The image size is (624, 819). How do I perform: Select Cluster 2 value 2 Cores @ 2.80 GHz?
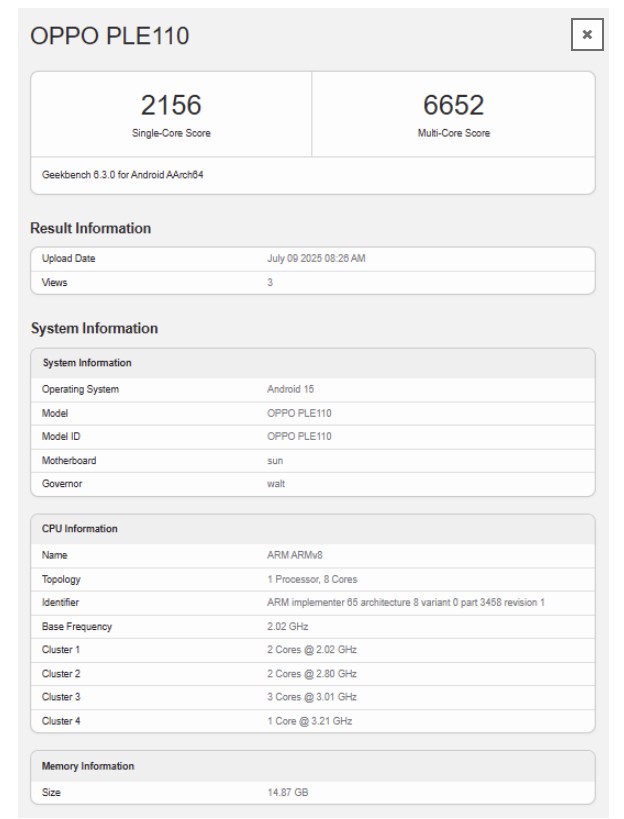point(312,674)
